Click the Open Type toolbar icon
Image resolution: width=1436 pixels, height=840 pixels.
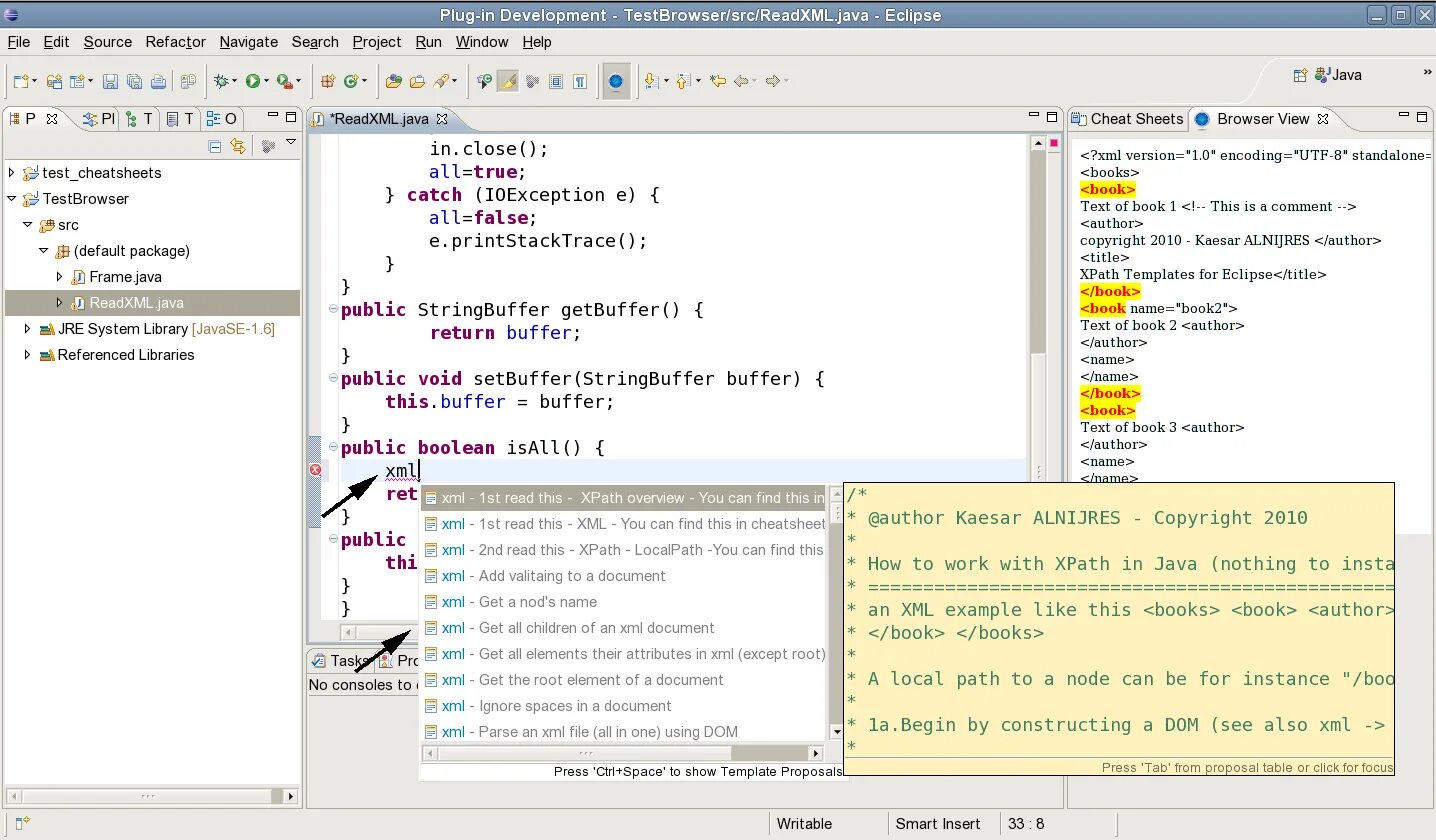point(393,82)
